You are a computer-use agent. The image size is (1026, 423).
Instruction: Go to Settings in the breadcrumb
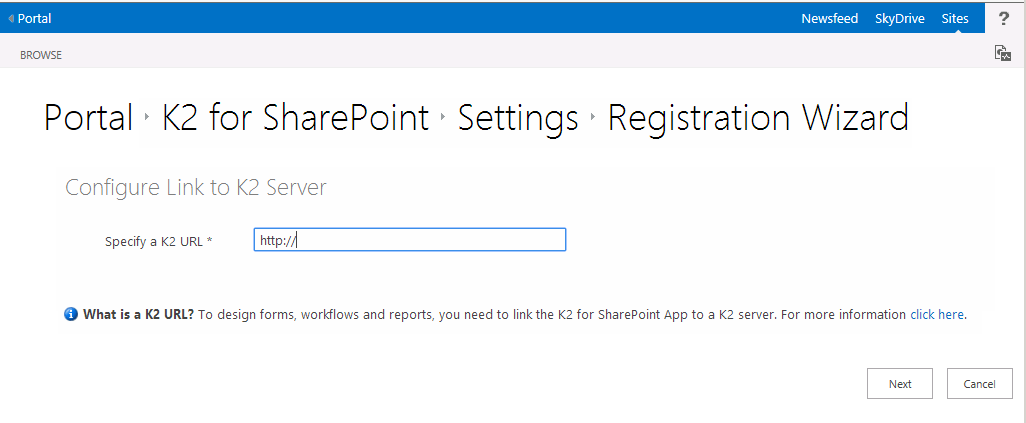[x=518, y=118]
